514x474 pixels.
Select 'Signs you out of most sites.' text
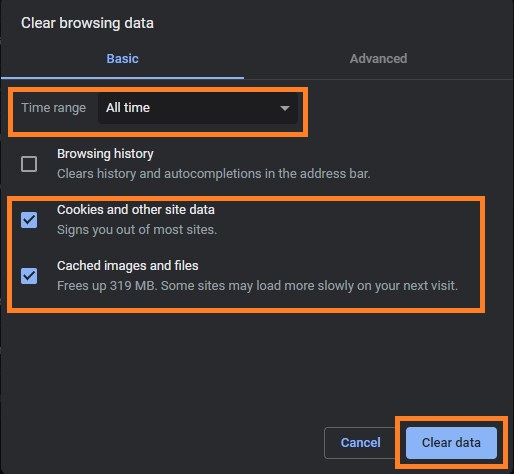137,230
